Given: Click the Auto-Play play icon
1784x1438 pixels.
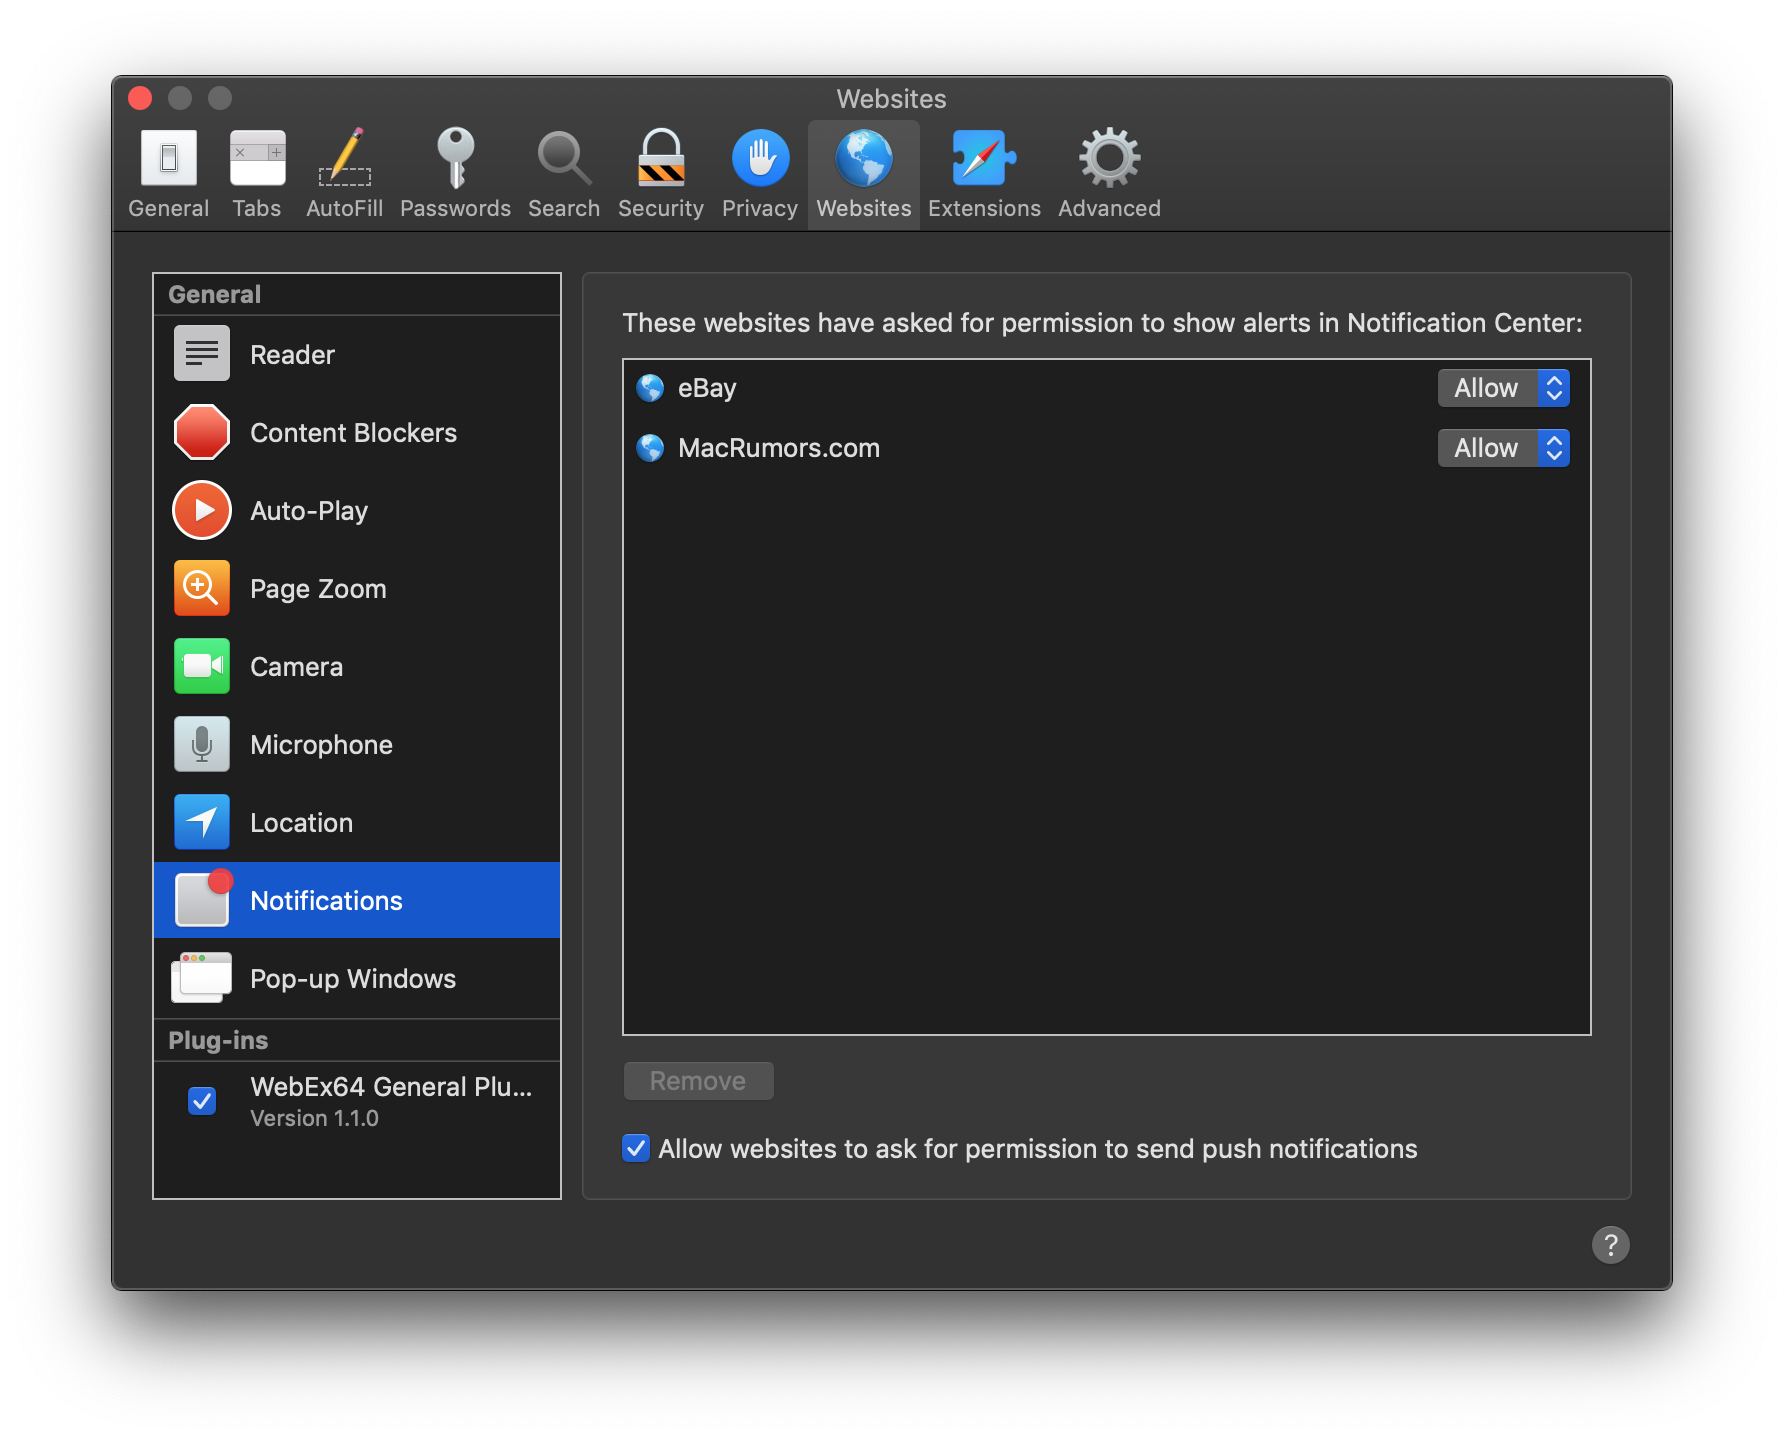Looking at the screenshot, I should coord(202,509).
